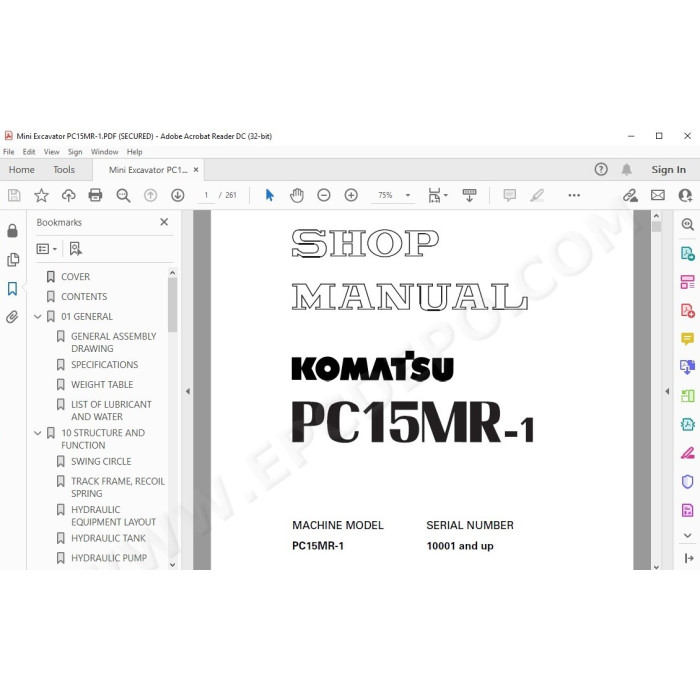Image resolution: width=700 pixels, height=700 pixels.
Task: Open the WEIGHT TABLE bookmark
Action: click(102, 384)
